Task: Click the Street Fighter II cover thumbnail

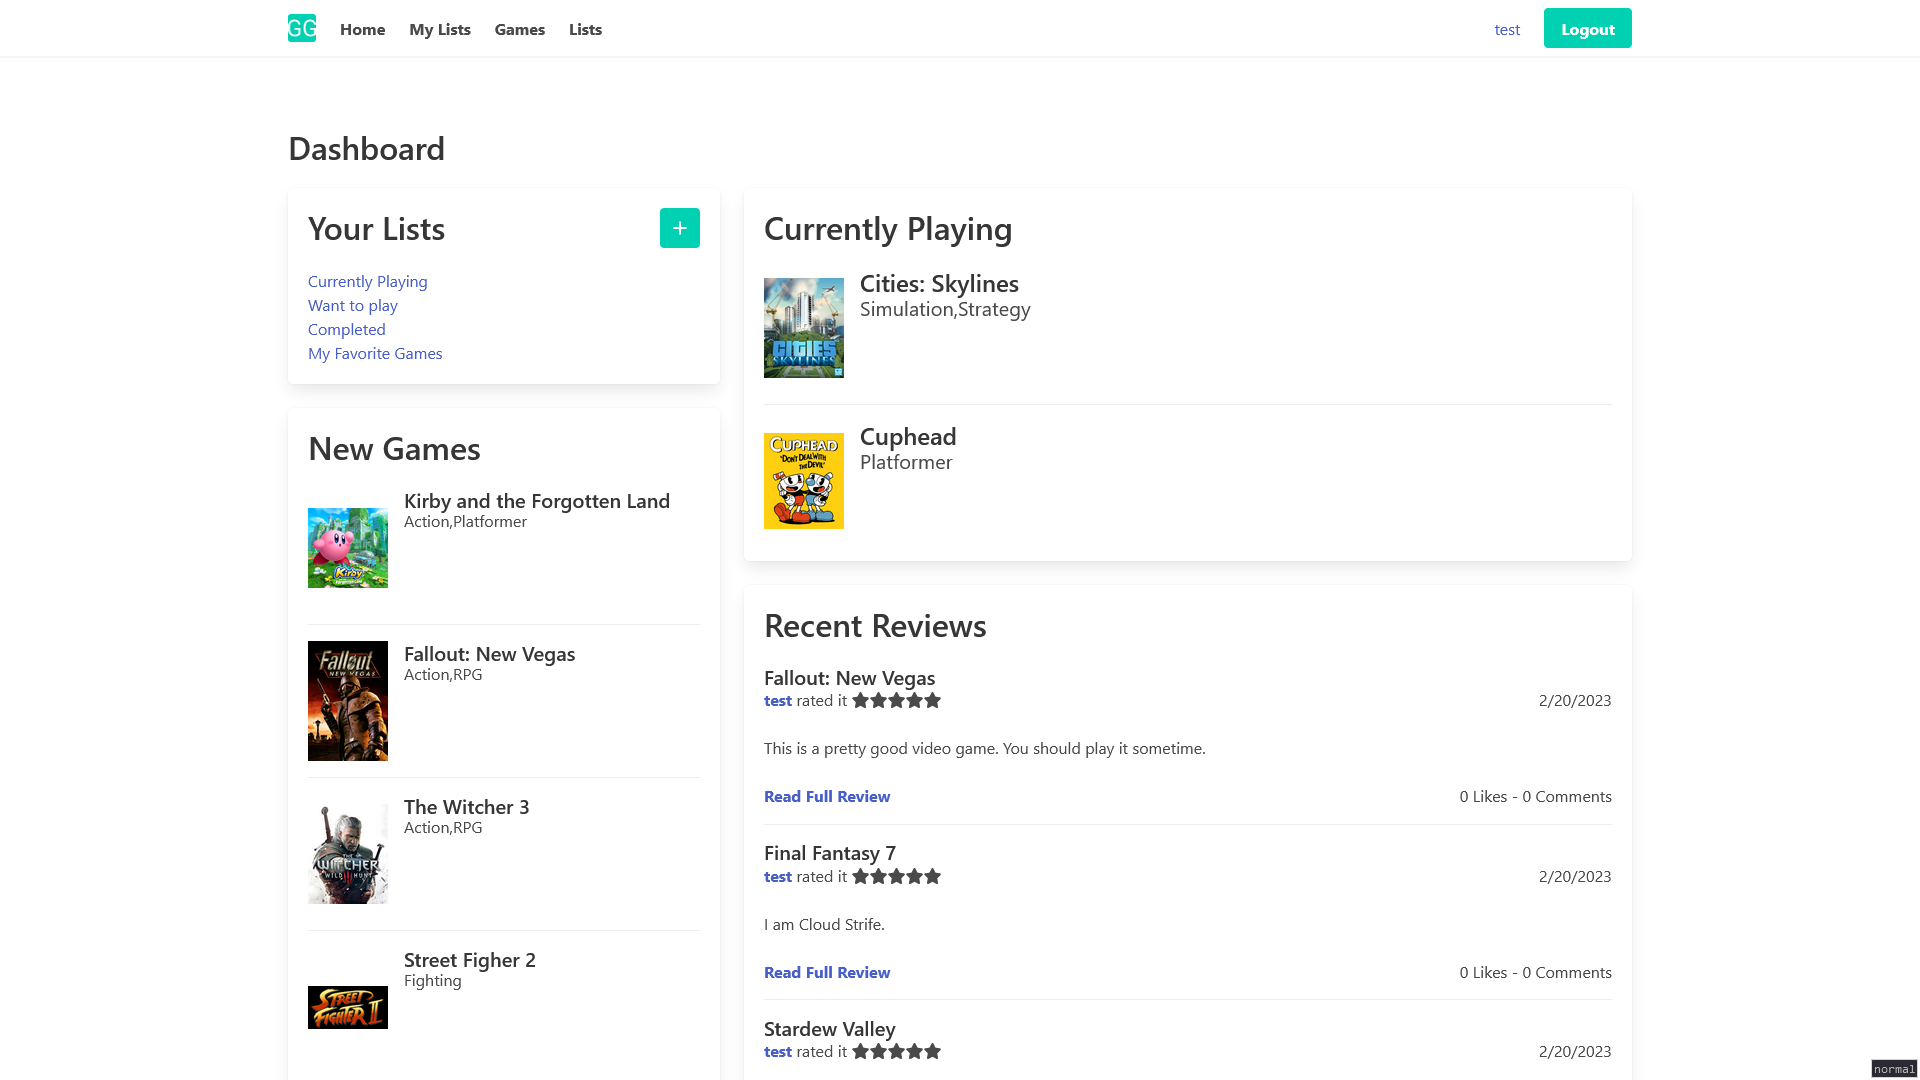Action: pyautogui.click(x=348, y=1007)
